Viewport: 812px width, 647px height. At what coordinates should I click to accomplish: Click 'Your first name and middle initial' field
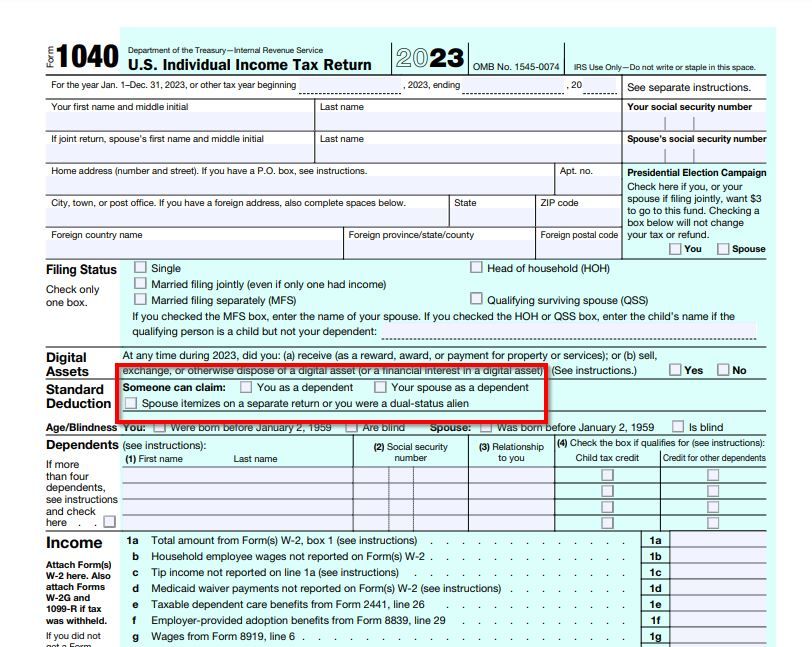click(x=180, y=122)
